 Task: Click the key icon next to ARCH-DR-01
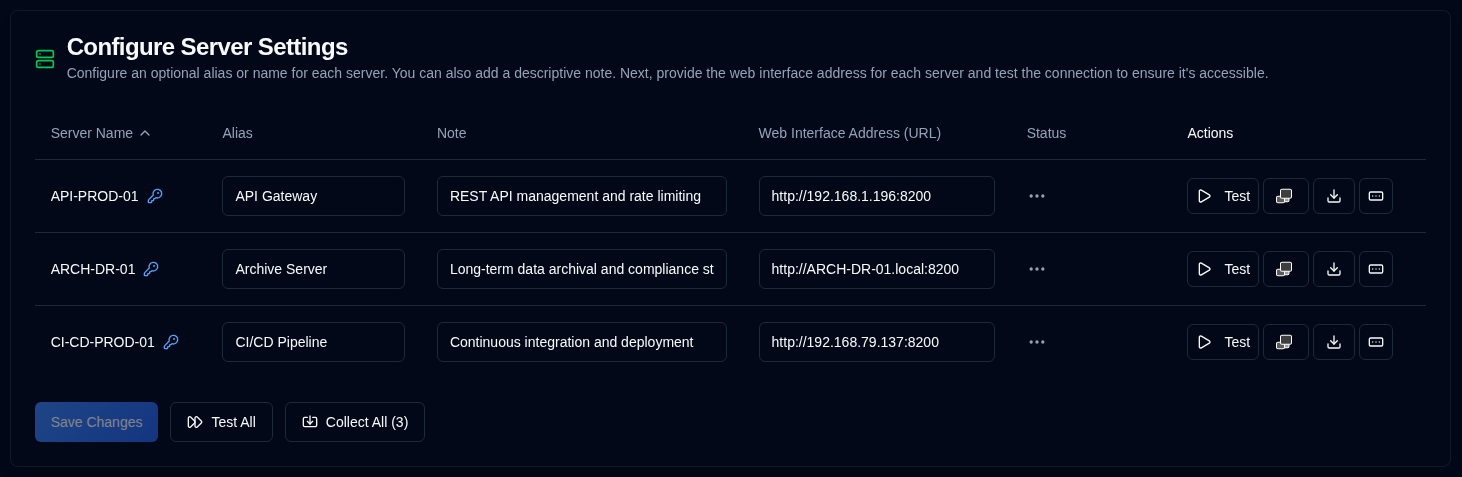151,269
